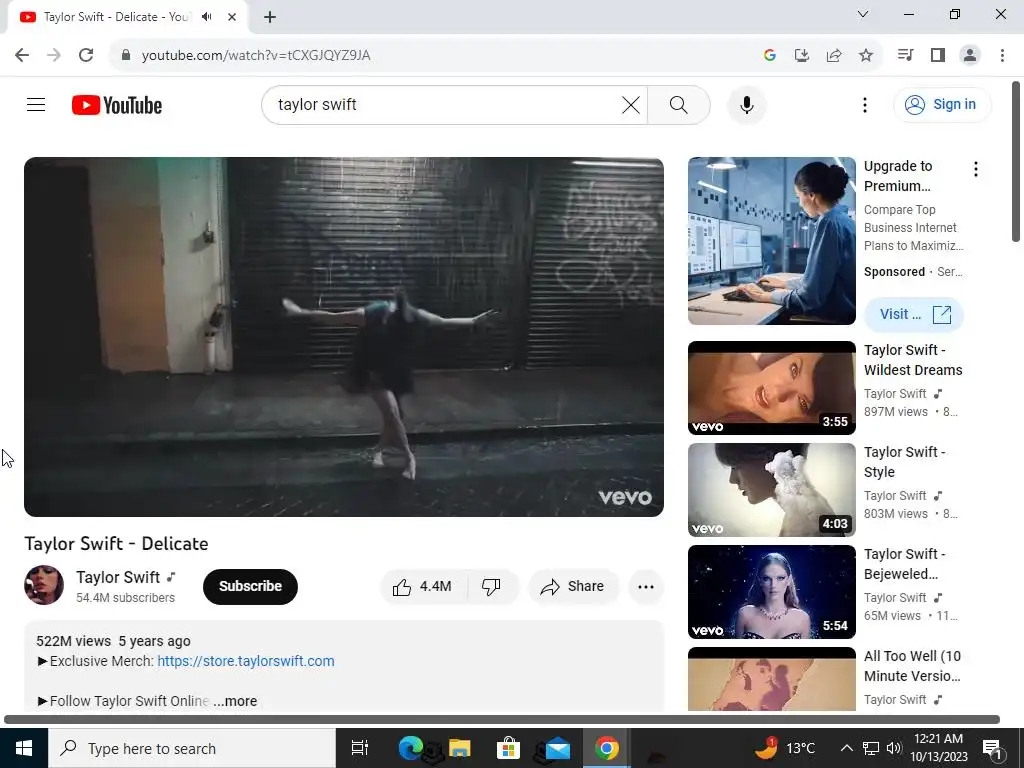1024x768 pixels.
Task: Open Taylor Swift - Style thumbnail
Action: [771, 490]
